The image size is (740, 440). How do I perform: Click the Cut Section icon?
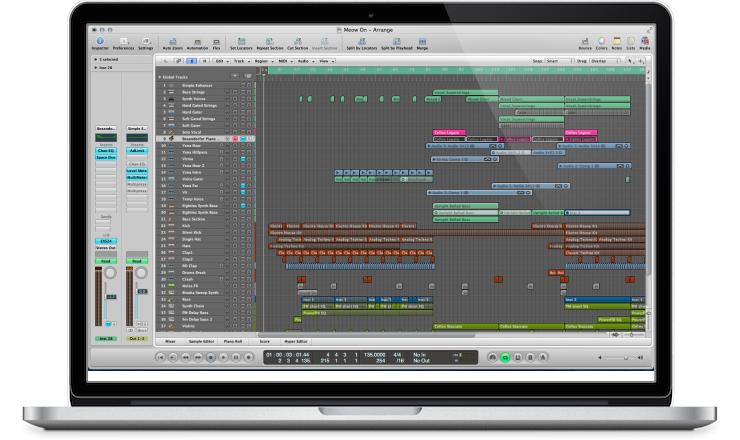pyautogui.click(x=297, y=44)
